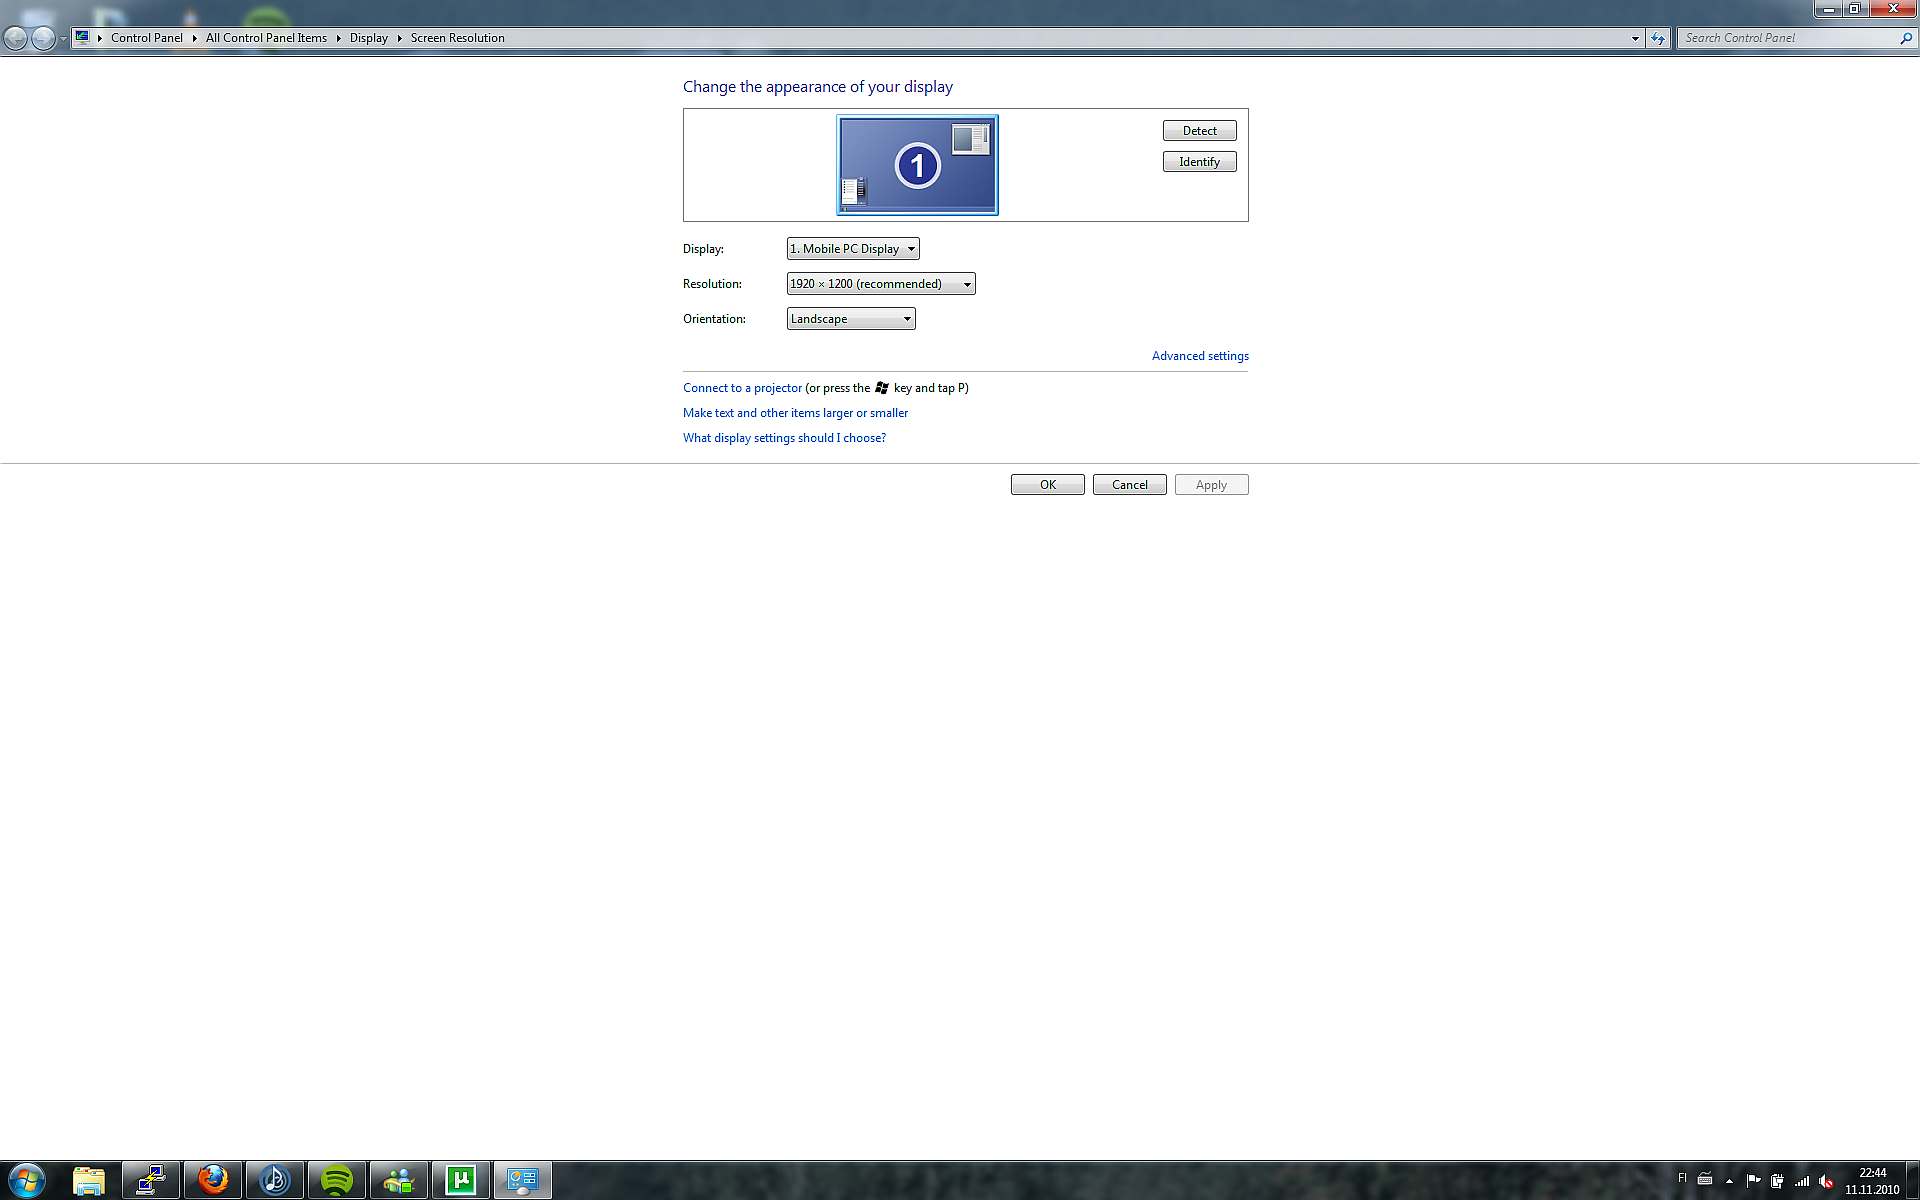
Task: Open Advanced settings link
Action: (1200, 356)
